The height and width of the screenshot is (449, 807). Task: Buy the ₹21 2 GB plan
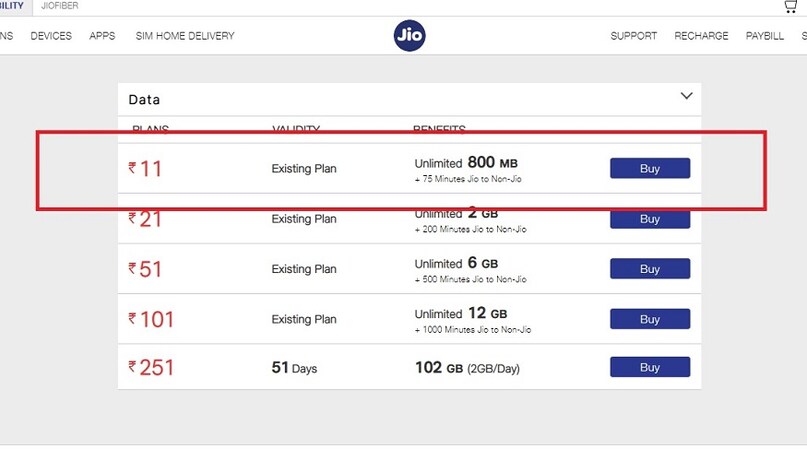pyautogui.click(x=650, y=219)
